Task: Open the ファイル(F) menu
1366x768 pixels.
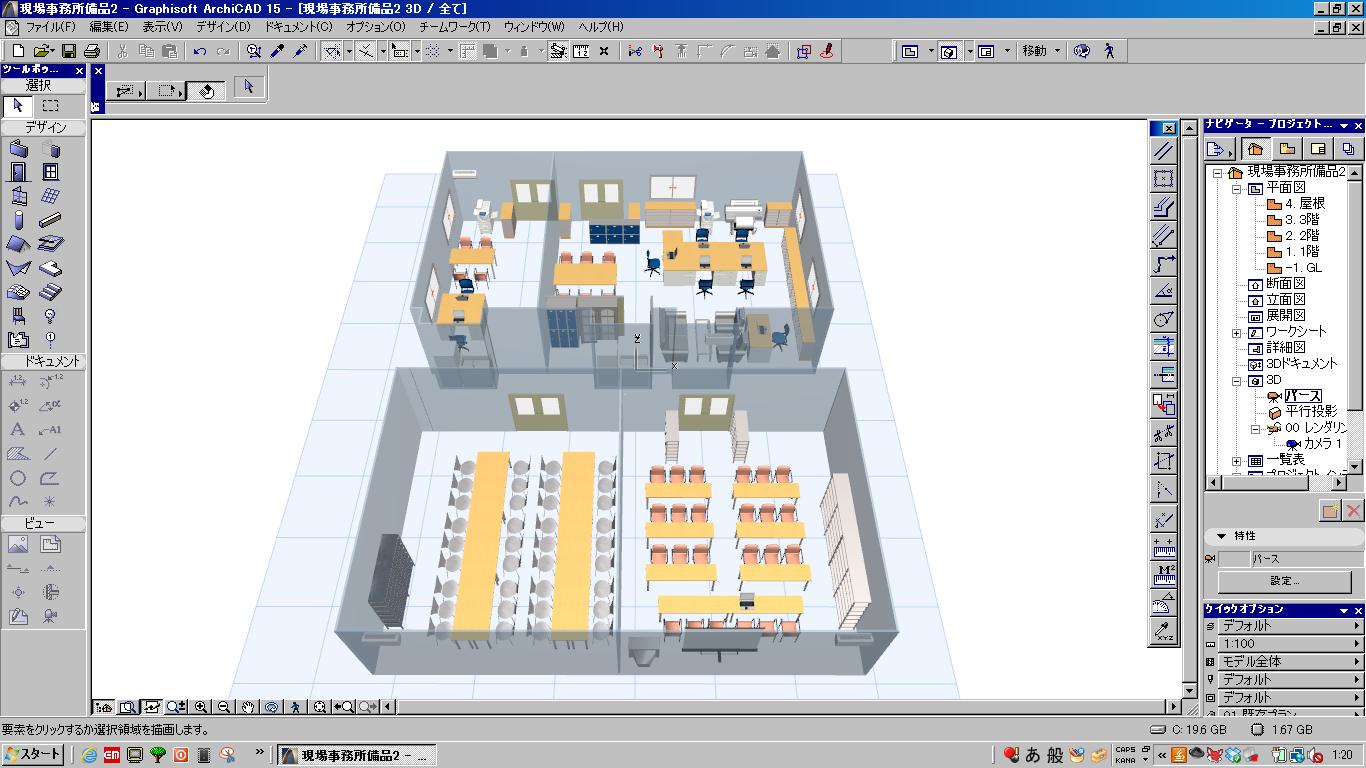Action: (x=50, y=27)
